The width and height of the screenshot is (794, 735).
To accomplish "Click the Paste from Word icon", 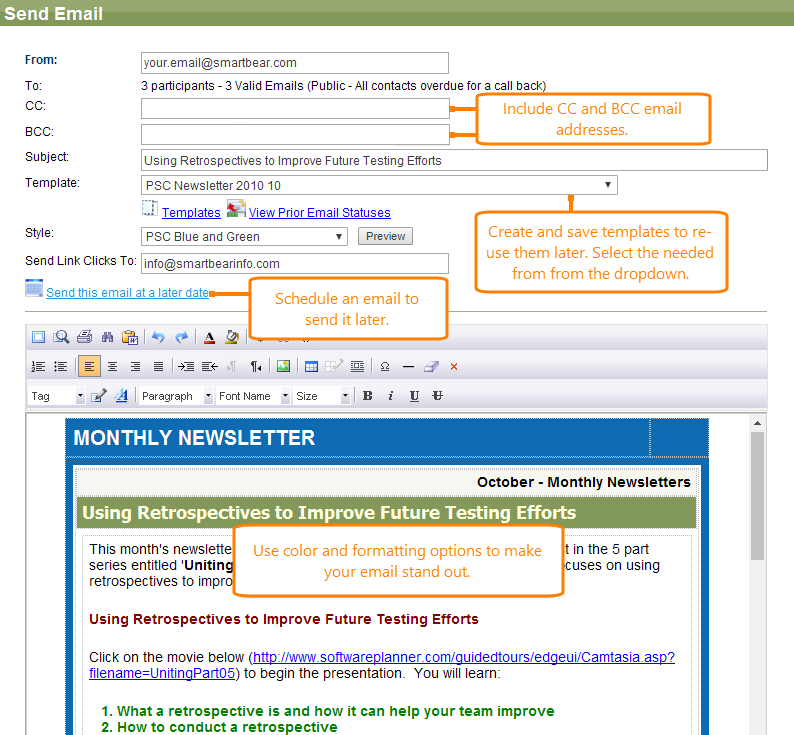I will [129, 338].
